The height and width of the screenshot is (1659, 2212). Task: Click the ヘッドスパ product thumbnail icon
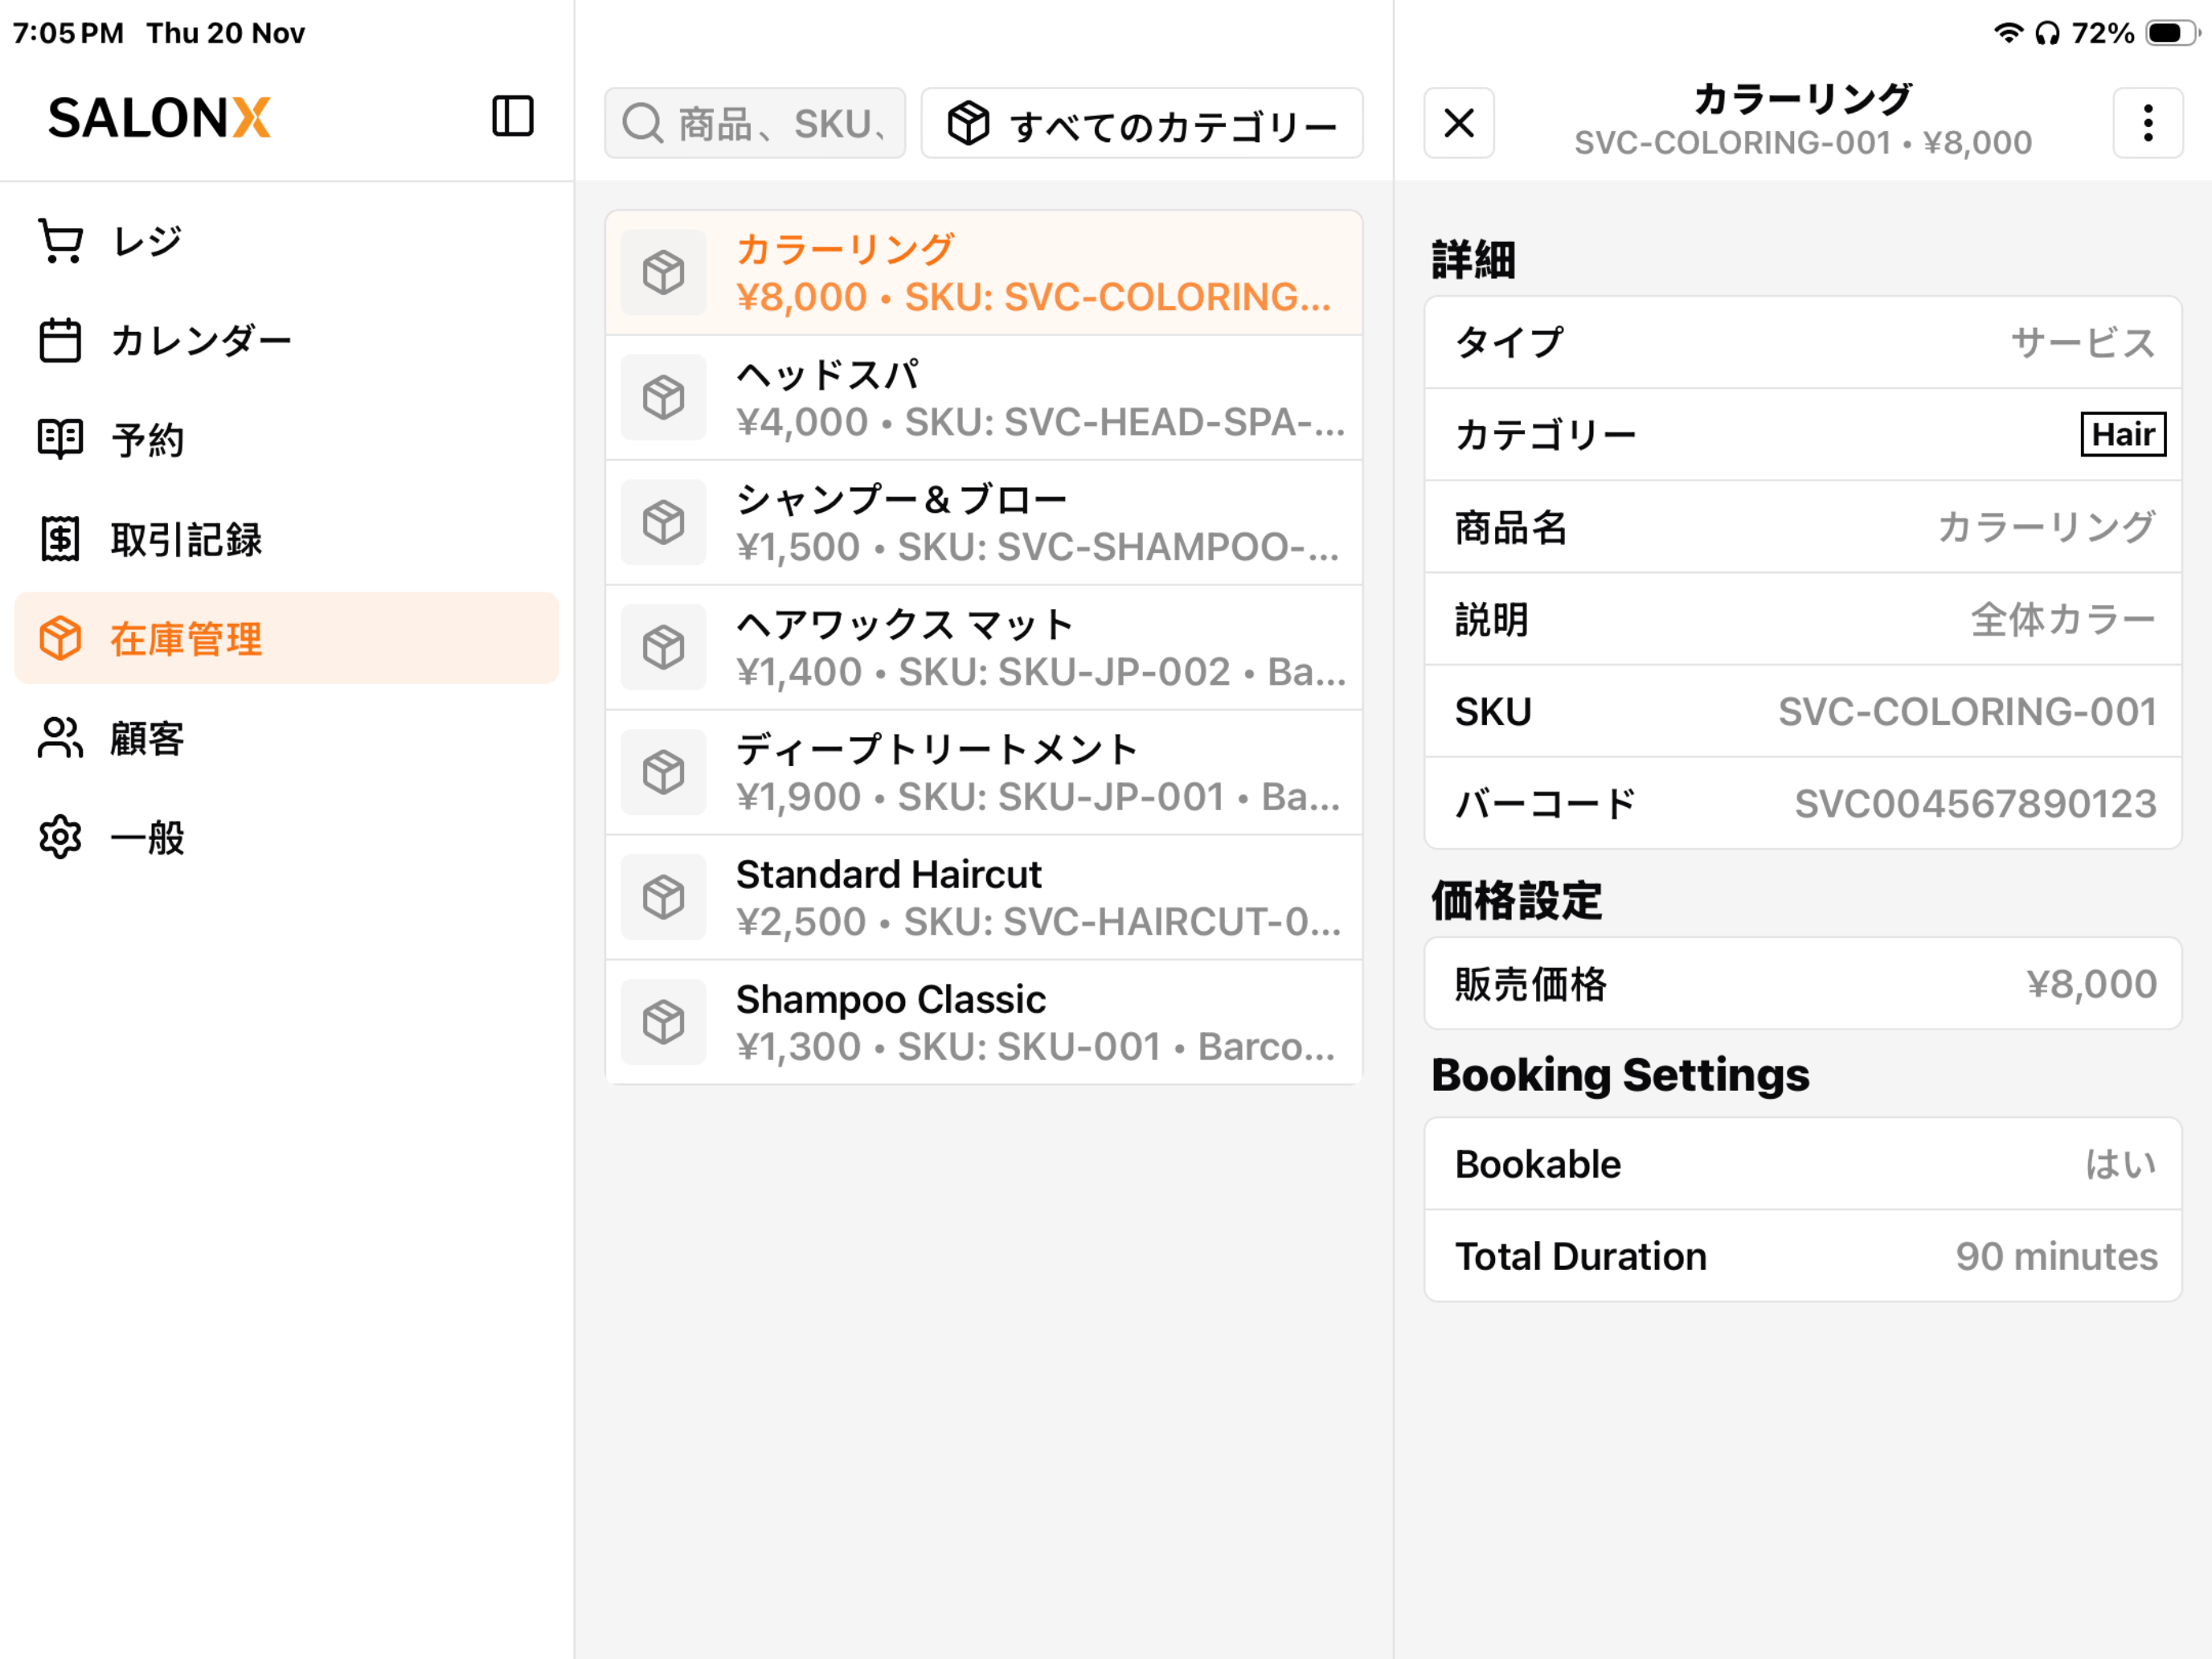pyautogui.click(x=663, y=397)
